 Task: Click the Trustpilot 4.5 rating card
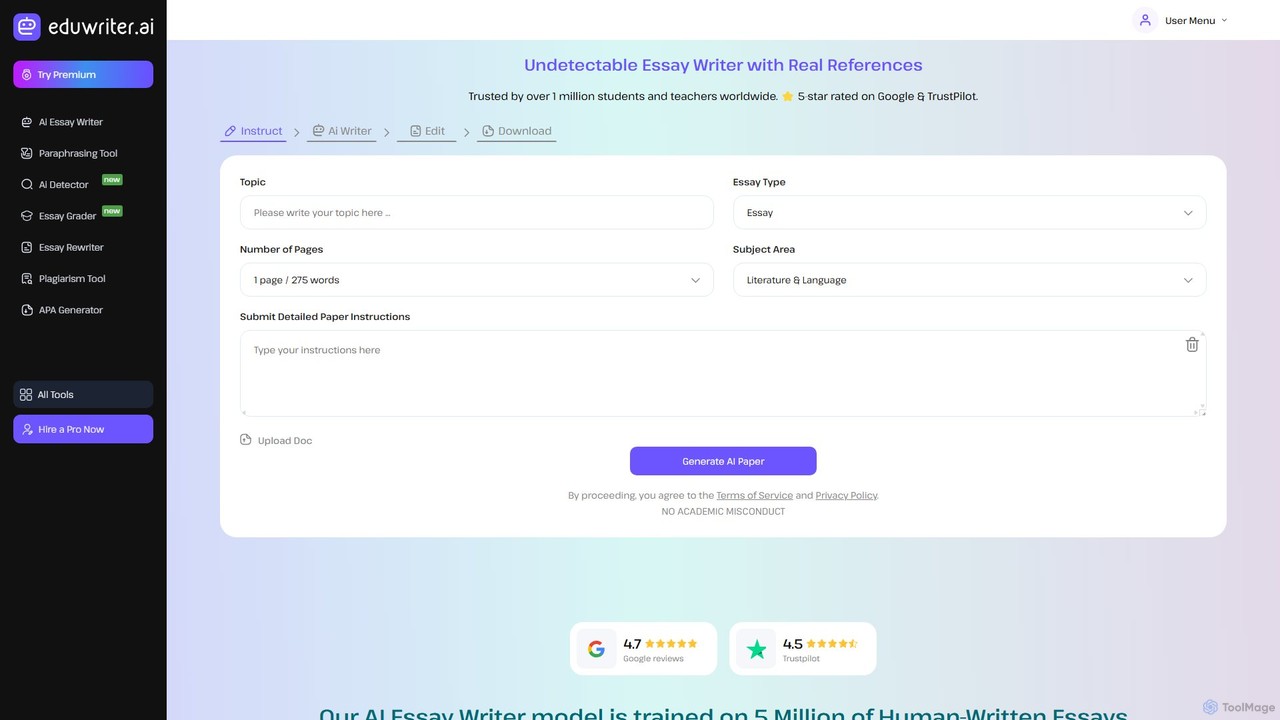click(x=803, y=649)
